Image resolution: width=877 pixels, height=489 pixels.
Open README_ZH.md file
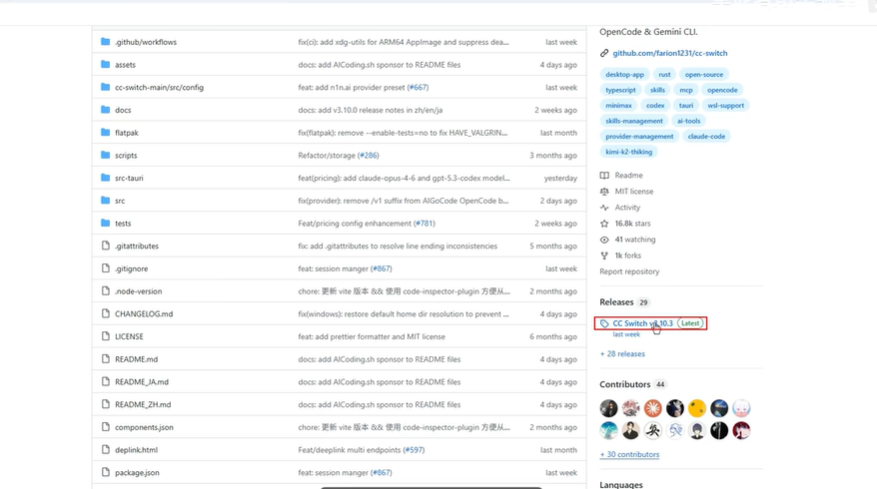(x=143, y=405)
